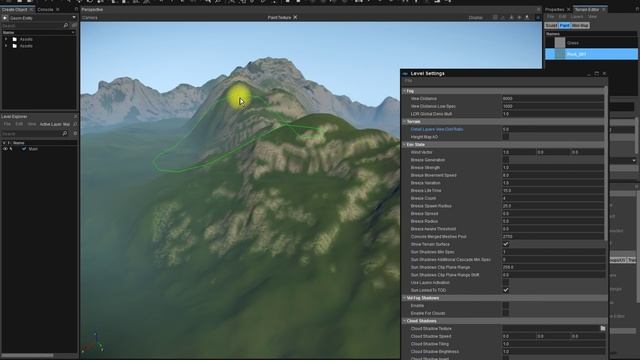640x360 pixels.
Task: Enable Breeze Generation checkbox
Action: pyautogui.click(x=506, y=160)
